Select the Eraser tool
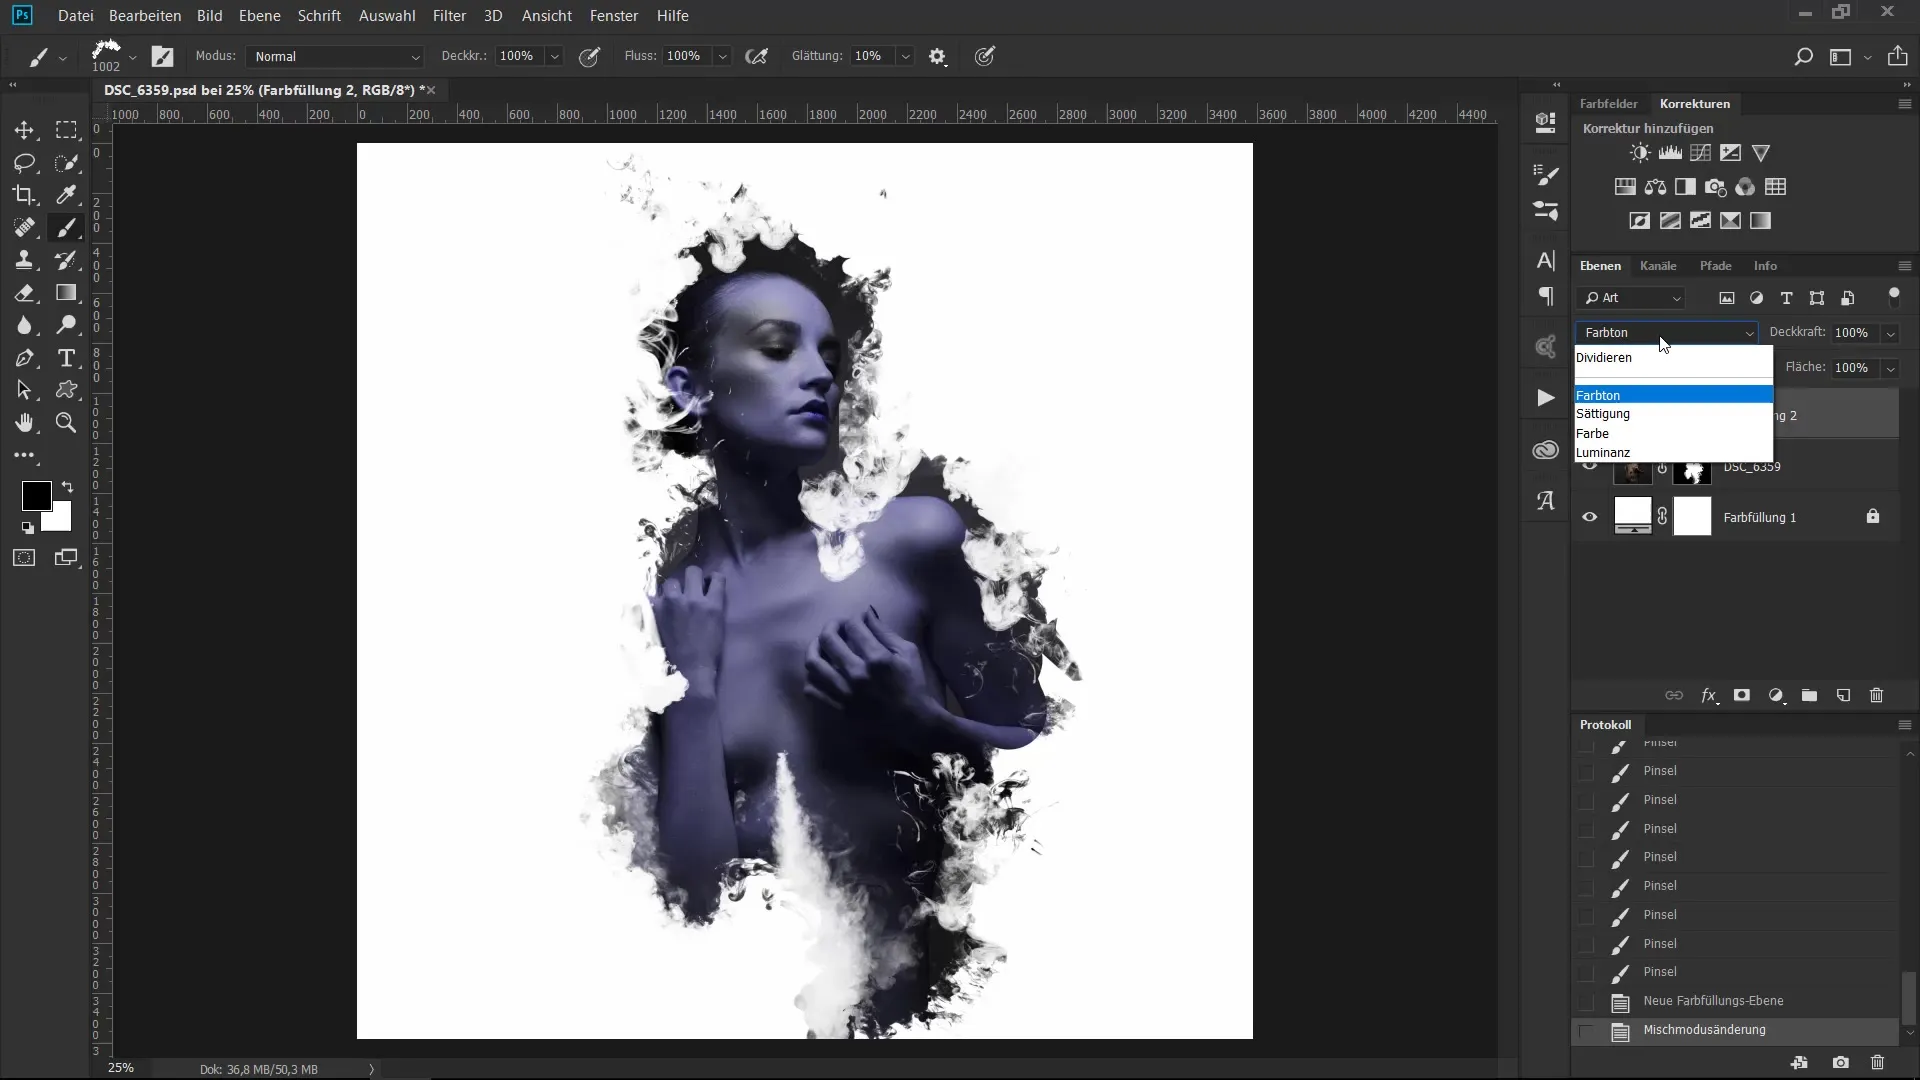The image size is (1920, 1080). point(24,293)
